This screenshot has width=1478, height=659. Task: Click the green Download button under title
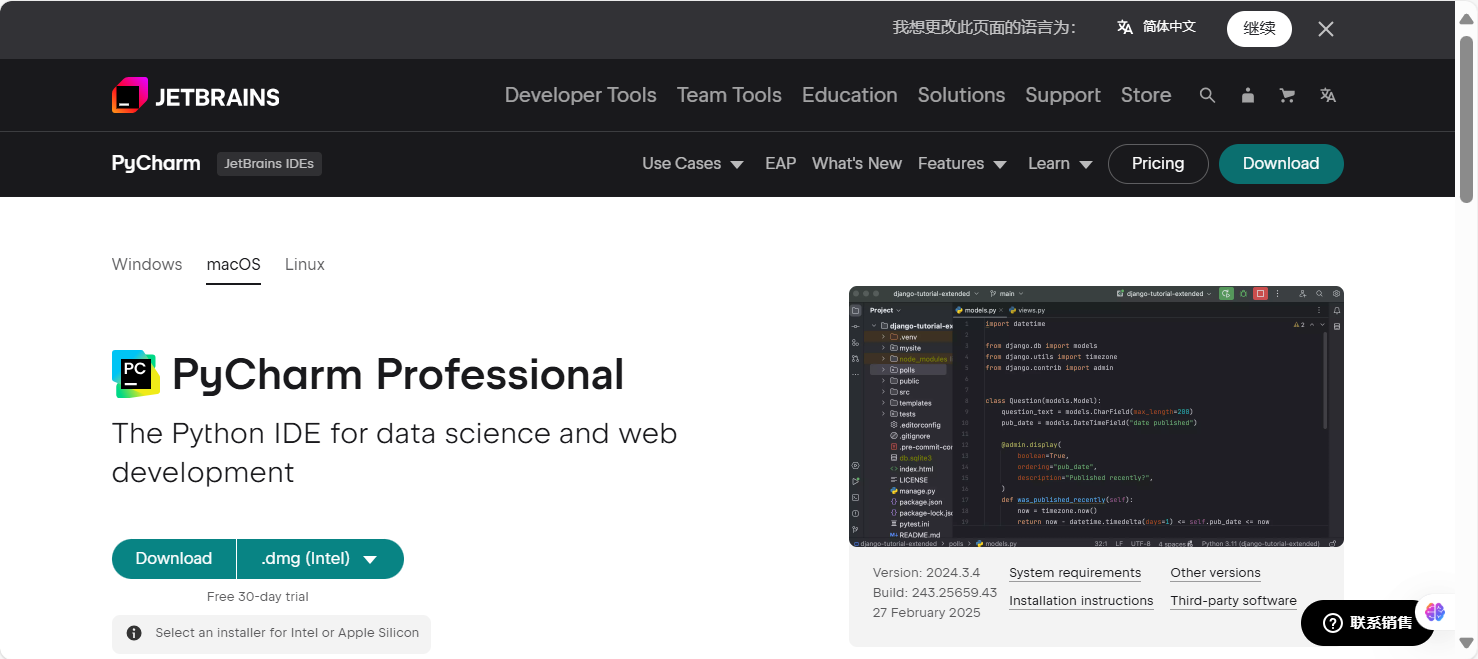click(x=174, y=559)
